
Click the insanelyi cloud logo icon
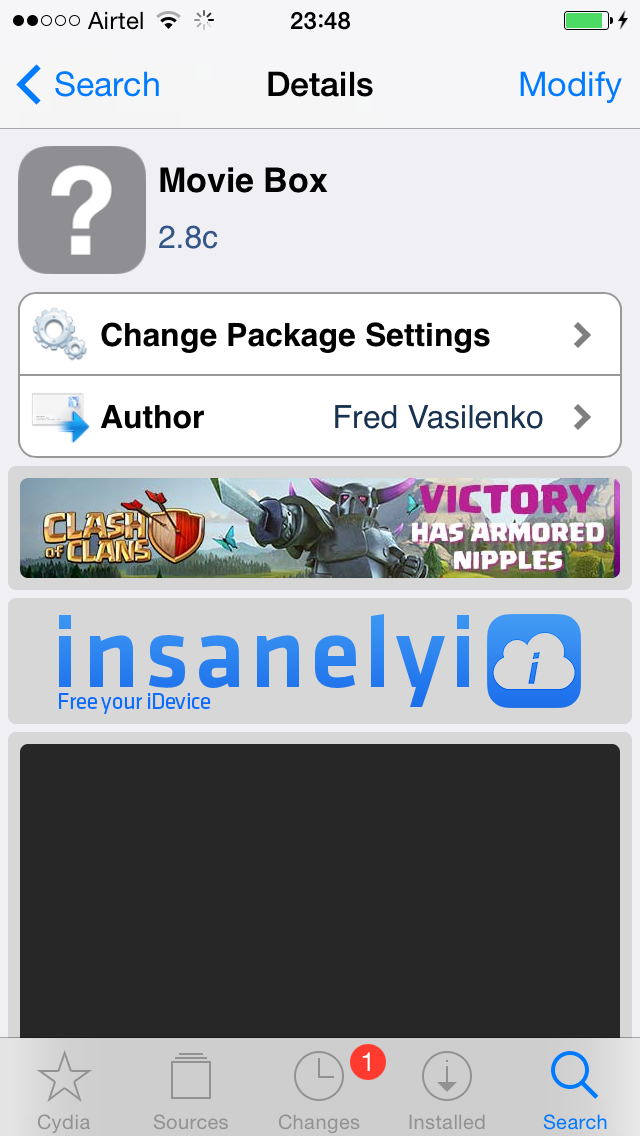pyautogui.click(x=534, y=661)
